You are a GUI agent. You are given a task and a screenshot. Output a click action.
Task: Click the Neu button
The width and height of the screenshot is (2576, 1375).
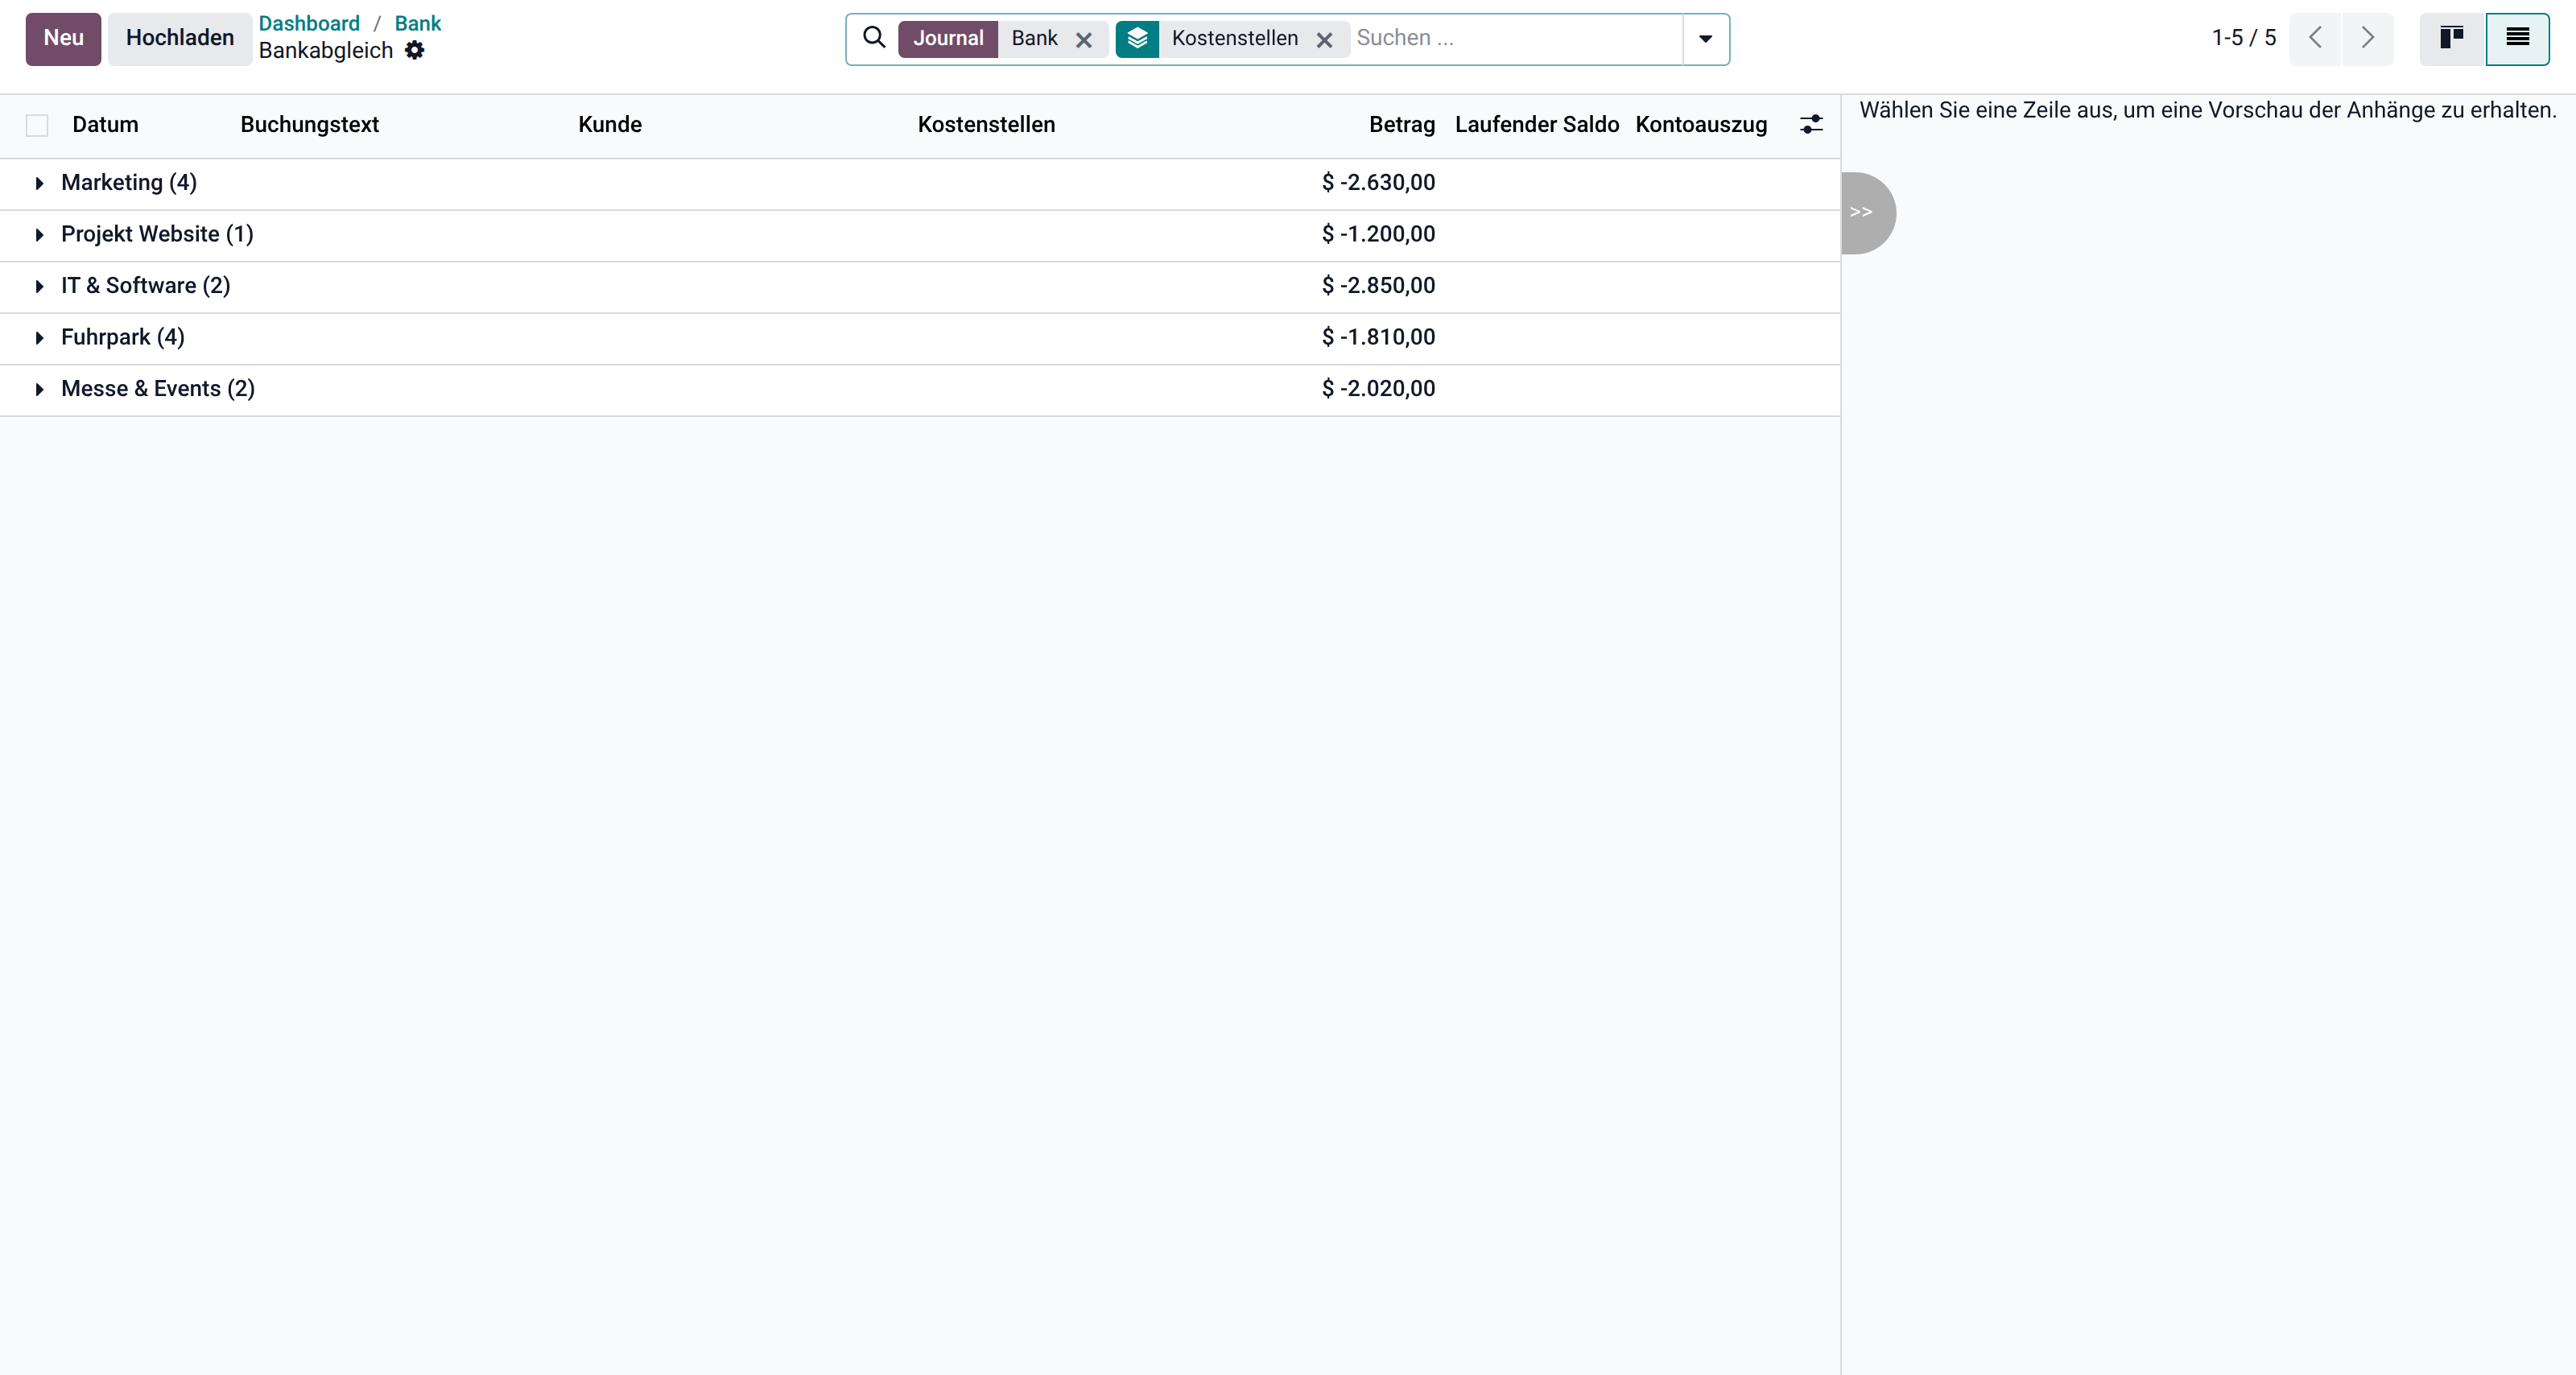point(63,38)
